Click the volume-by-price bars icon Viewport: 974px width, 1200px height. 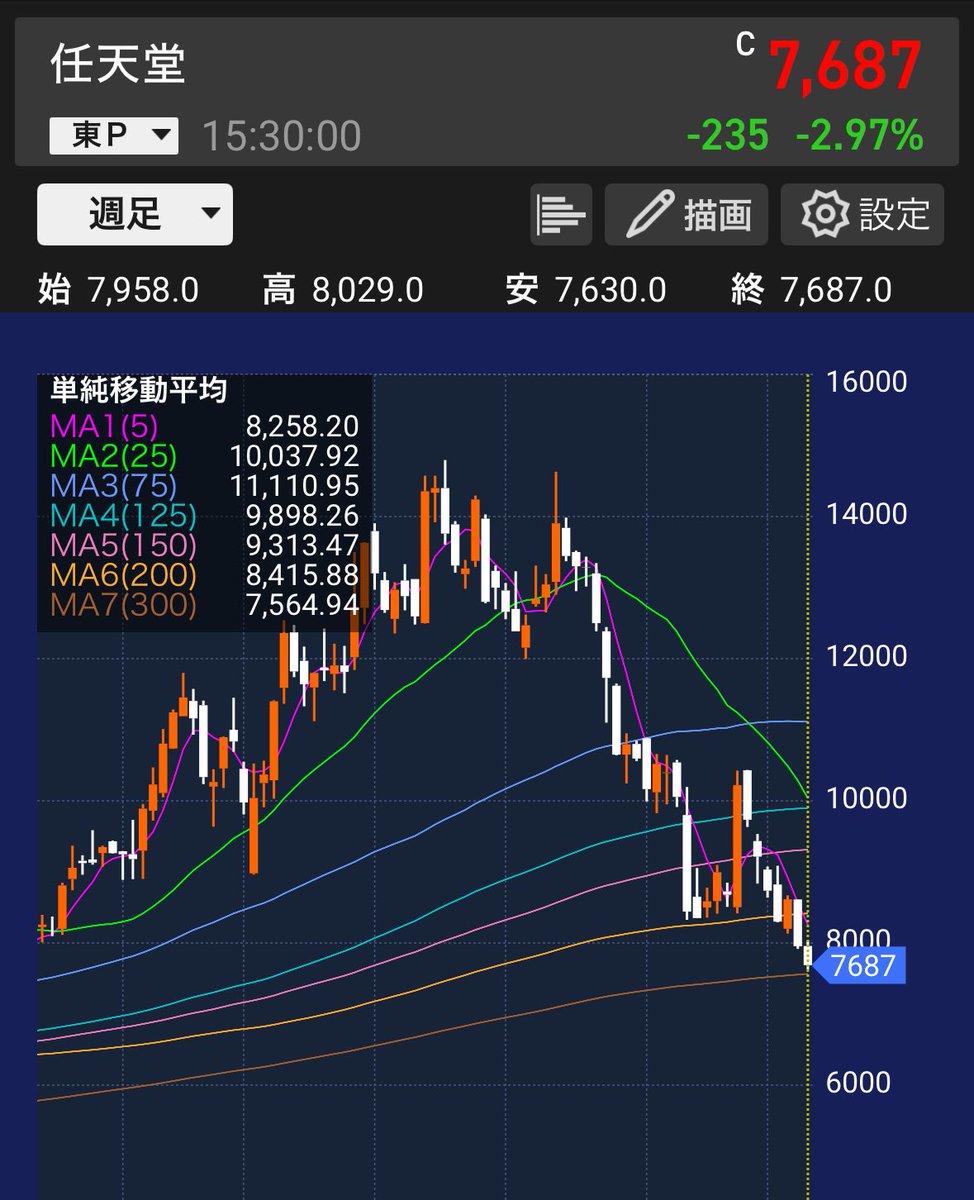[x=561, y=214]
